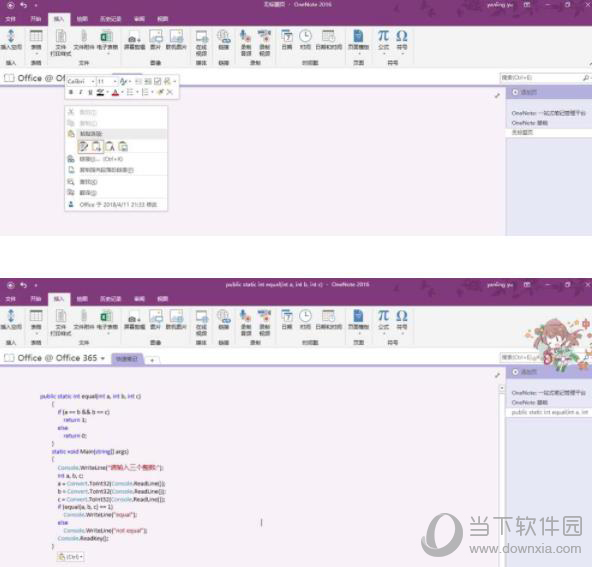Open Paste Options (Ctrl) button below code
592x567 pixels.
coord(70,557)
